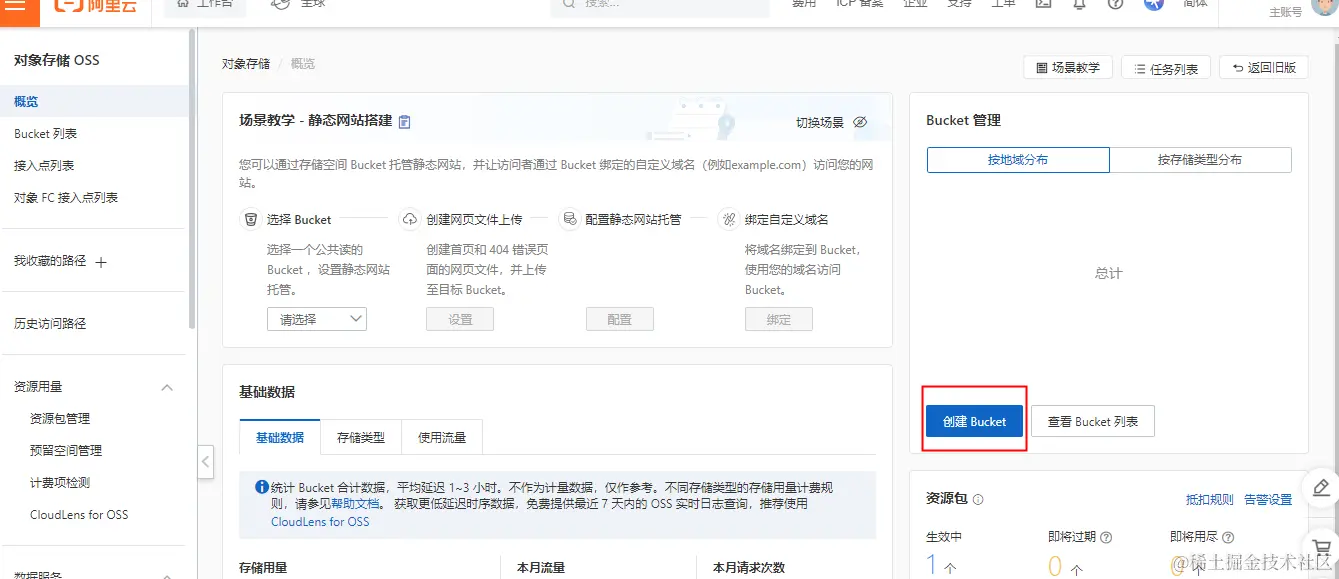Click the 本月请求次数 column heading
1339x579 pixels.
click(749, 568)
